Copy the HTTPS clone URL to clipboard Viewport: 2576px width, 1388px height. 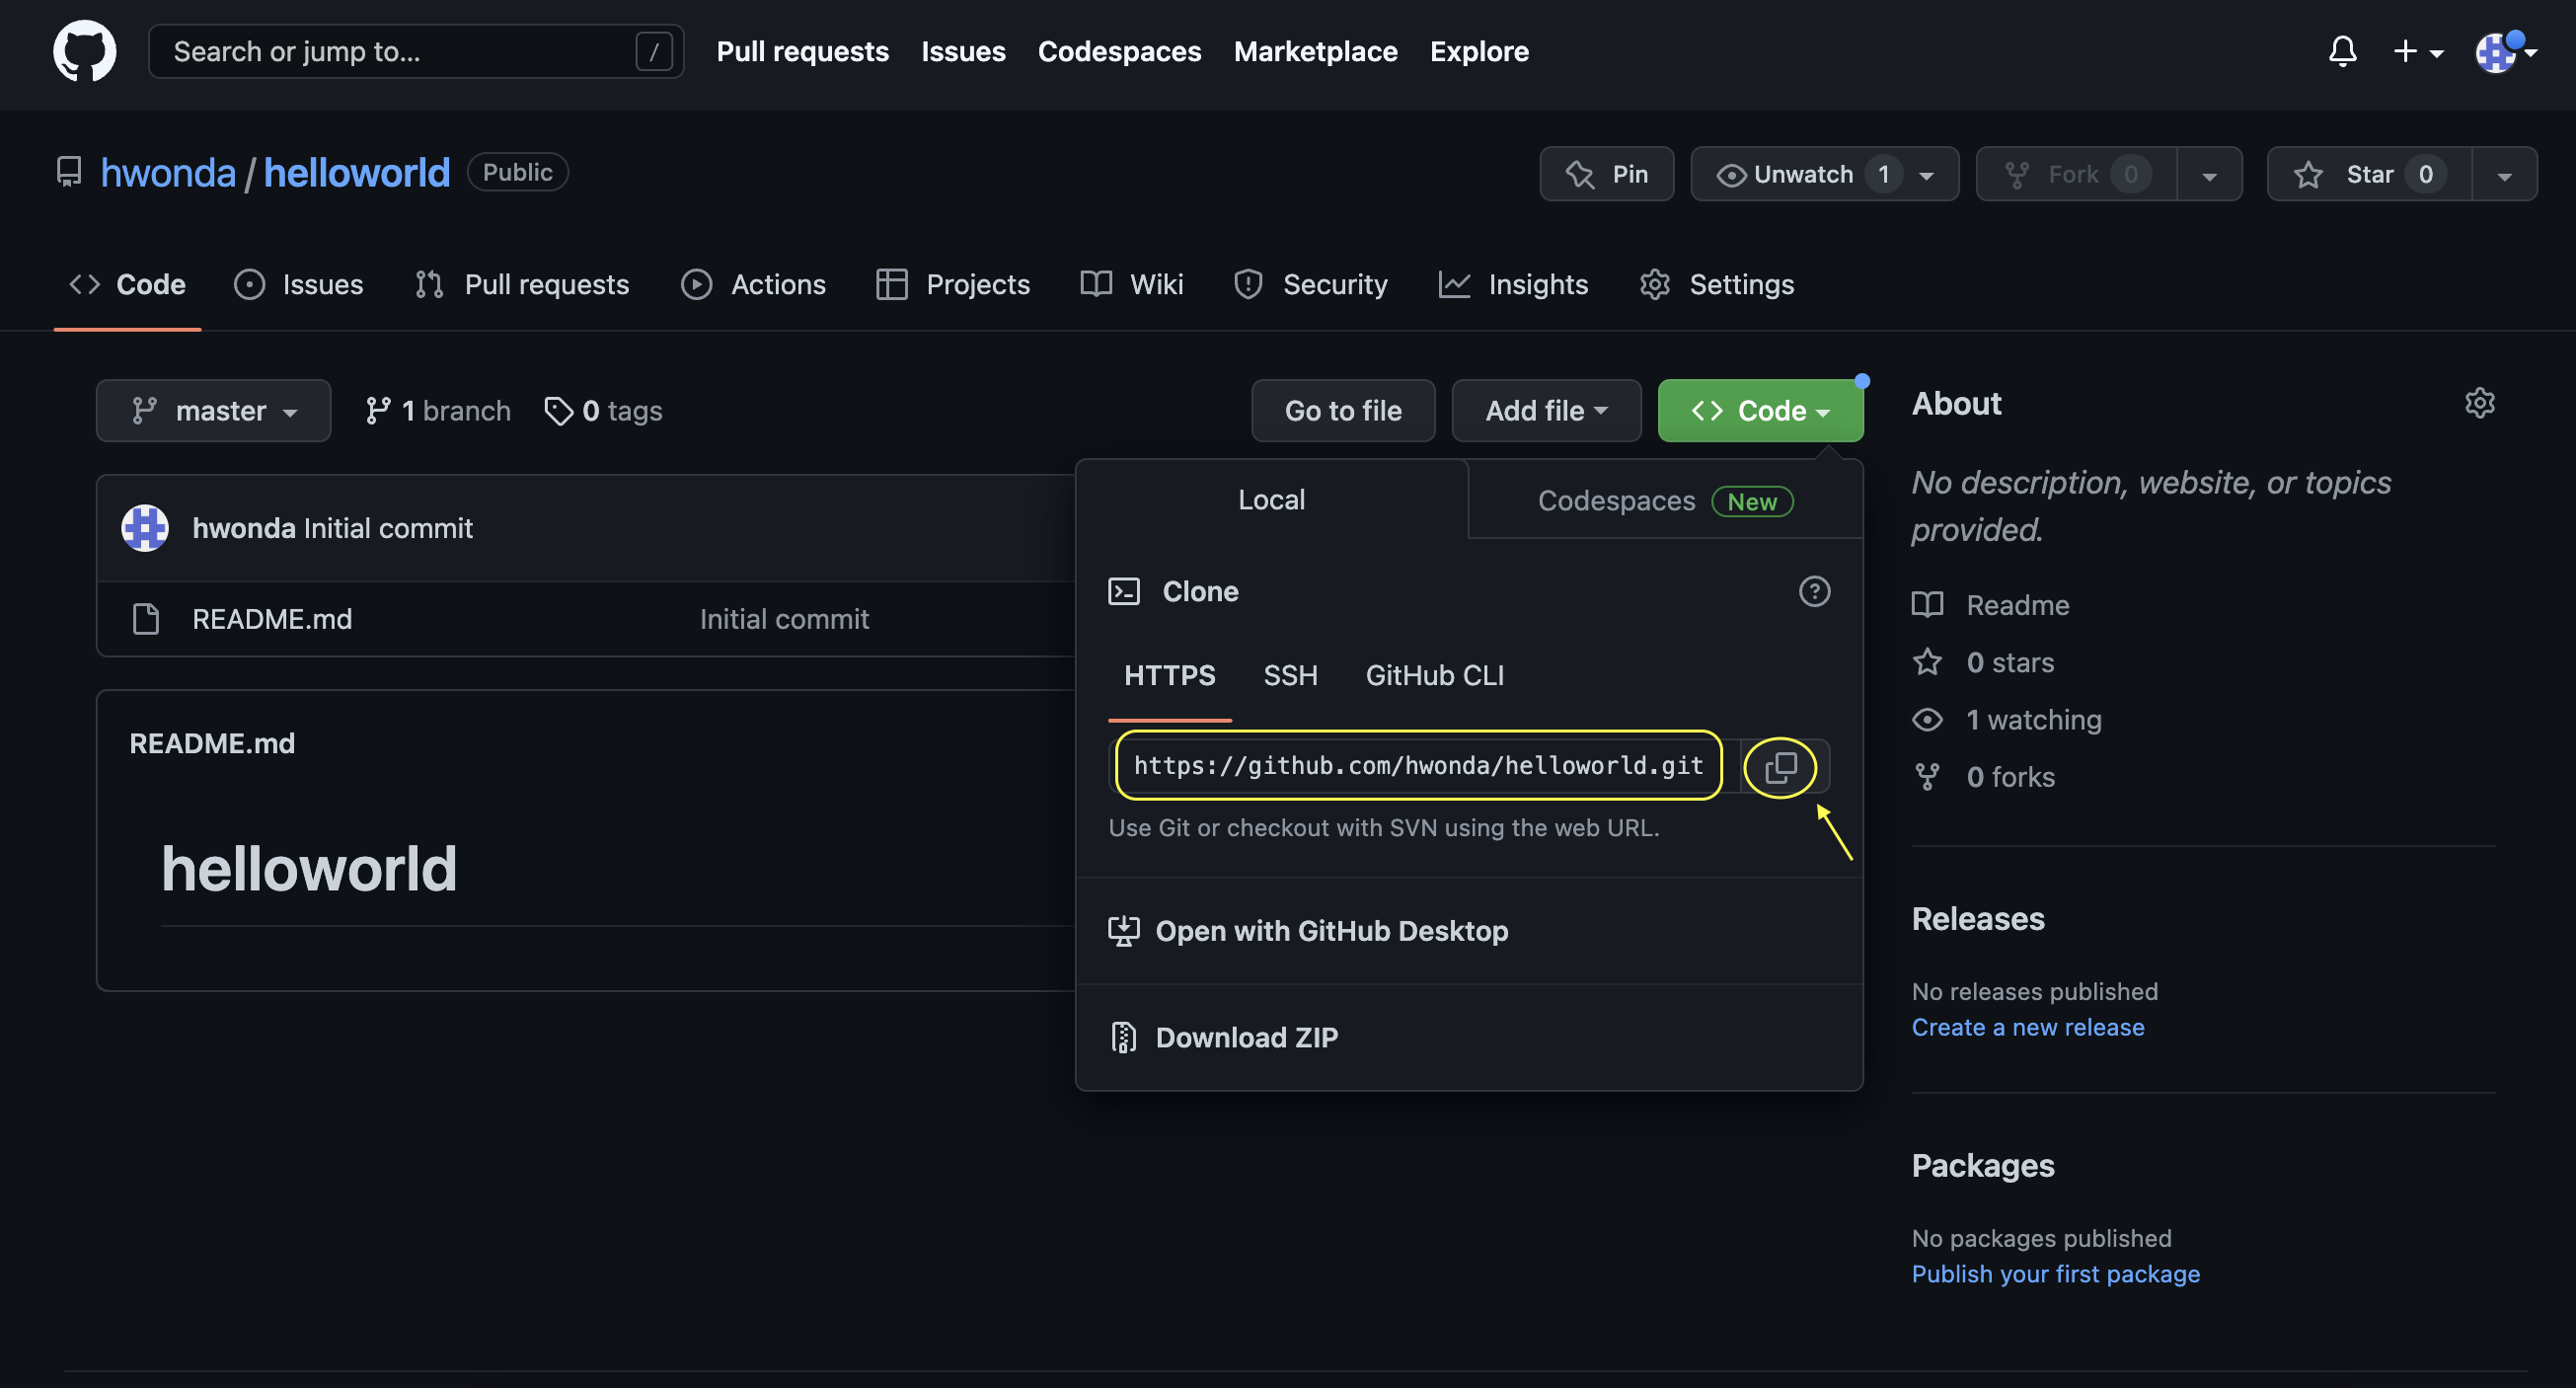coord(1780,767)
